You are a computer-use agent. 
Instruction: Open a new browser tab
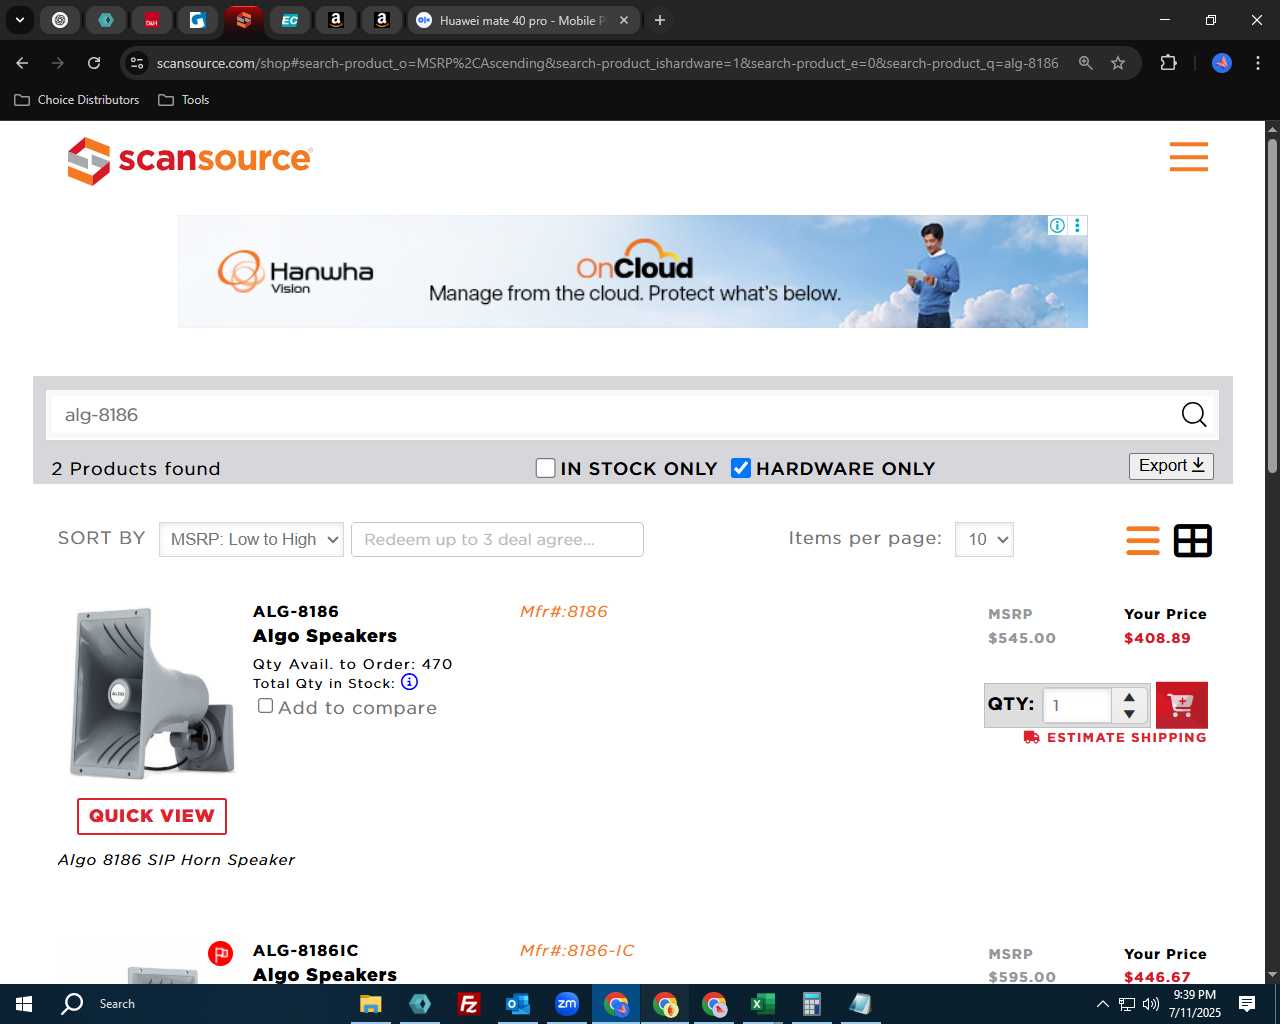click(x=660, y=20)
